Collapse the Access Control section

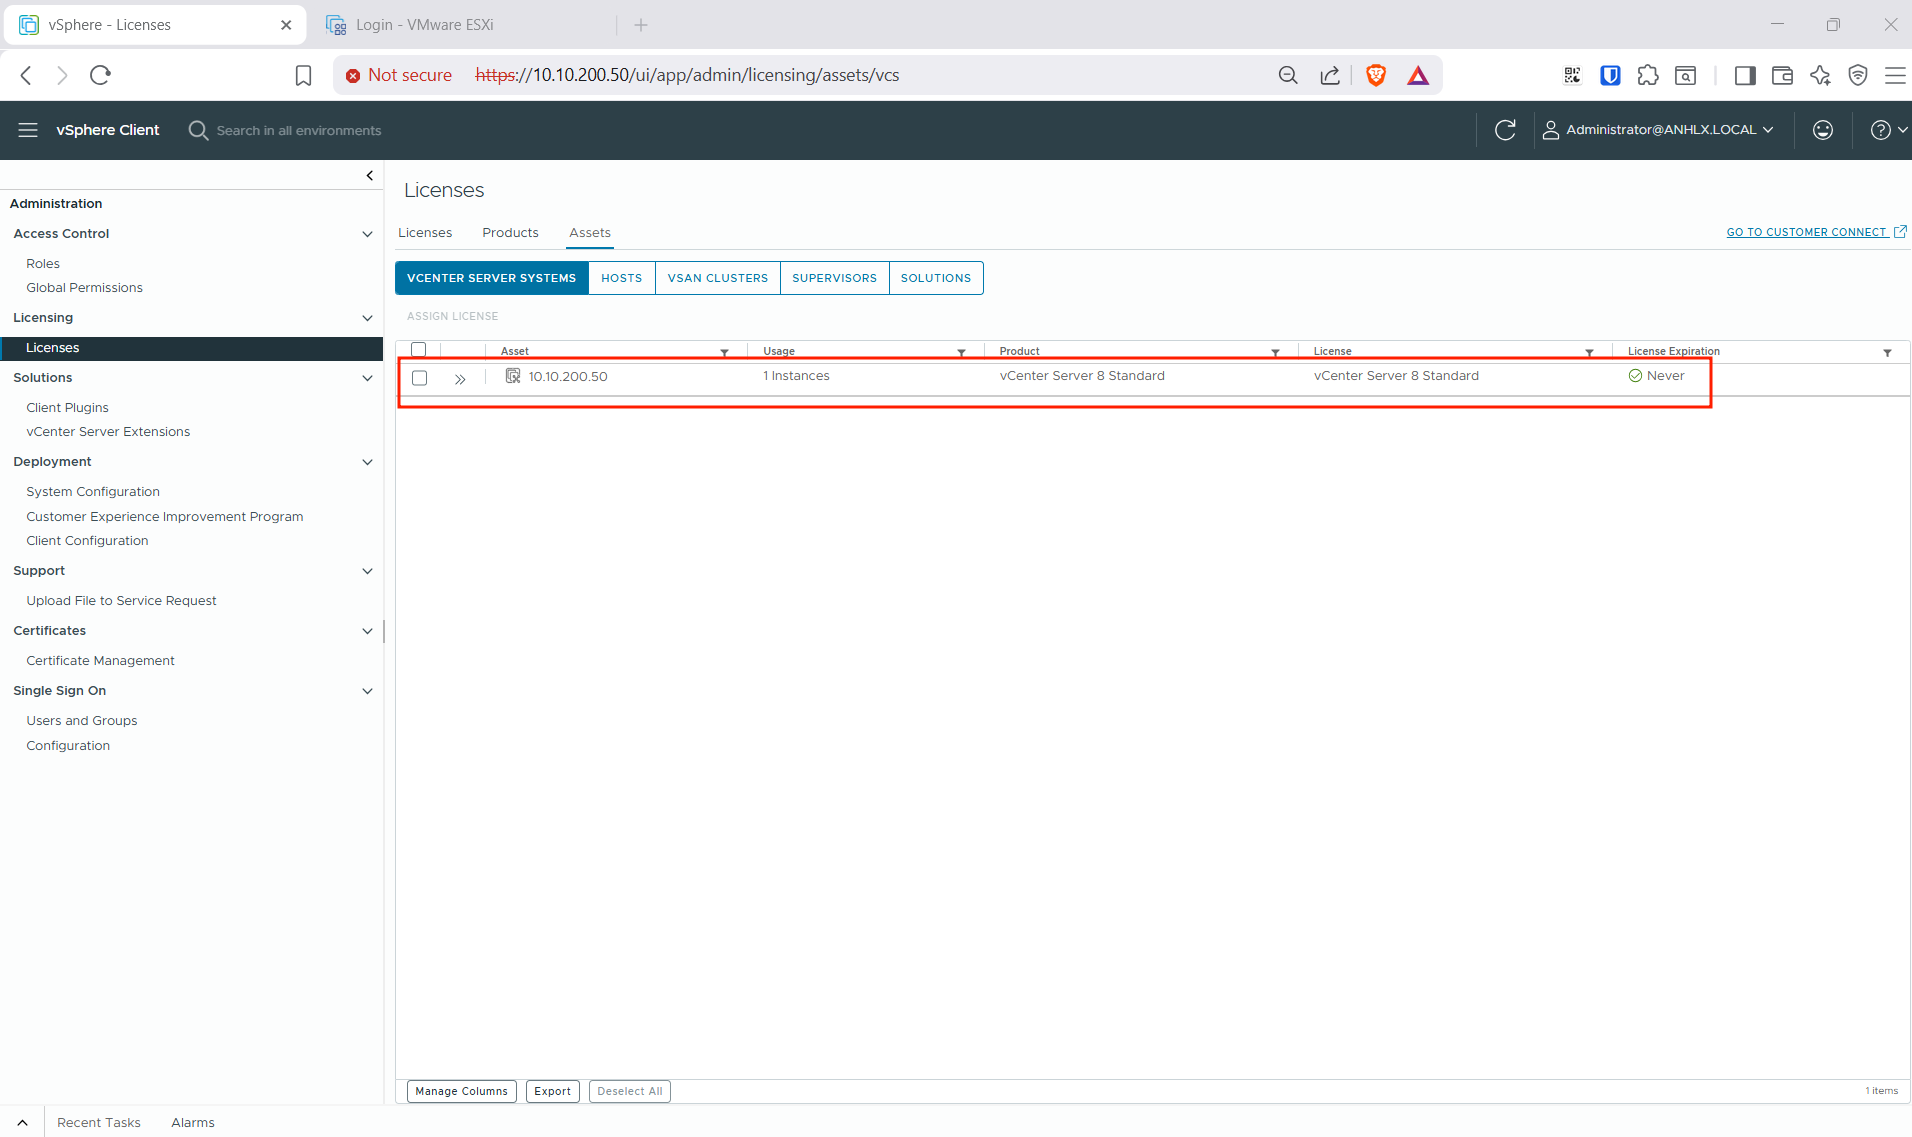tap(367, 234)
